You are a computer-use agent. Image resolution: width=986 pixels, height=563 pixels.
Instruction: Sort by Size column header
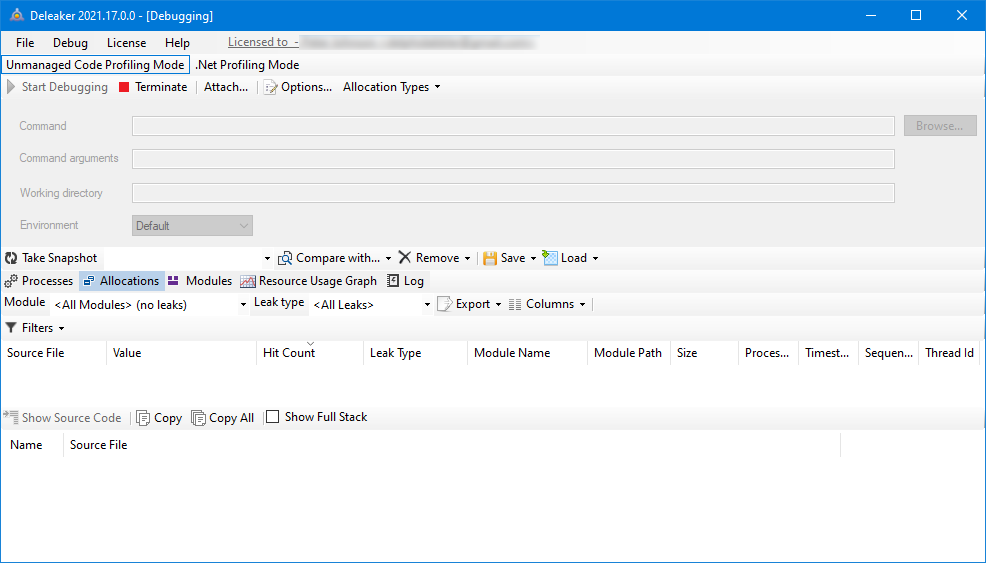(x=705, y=353)
